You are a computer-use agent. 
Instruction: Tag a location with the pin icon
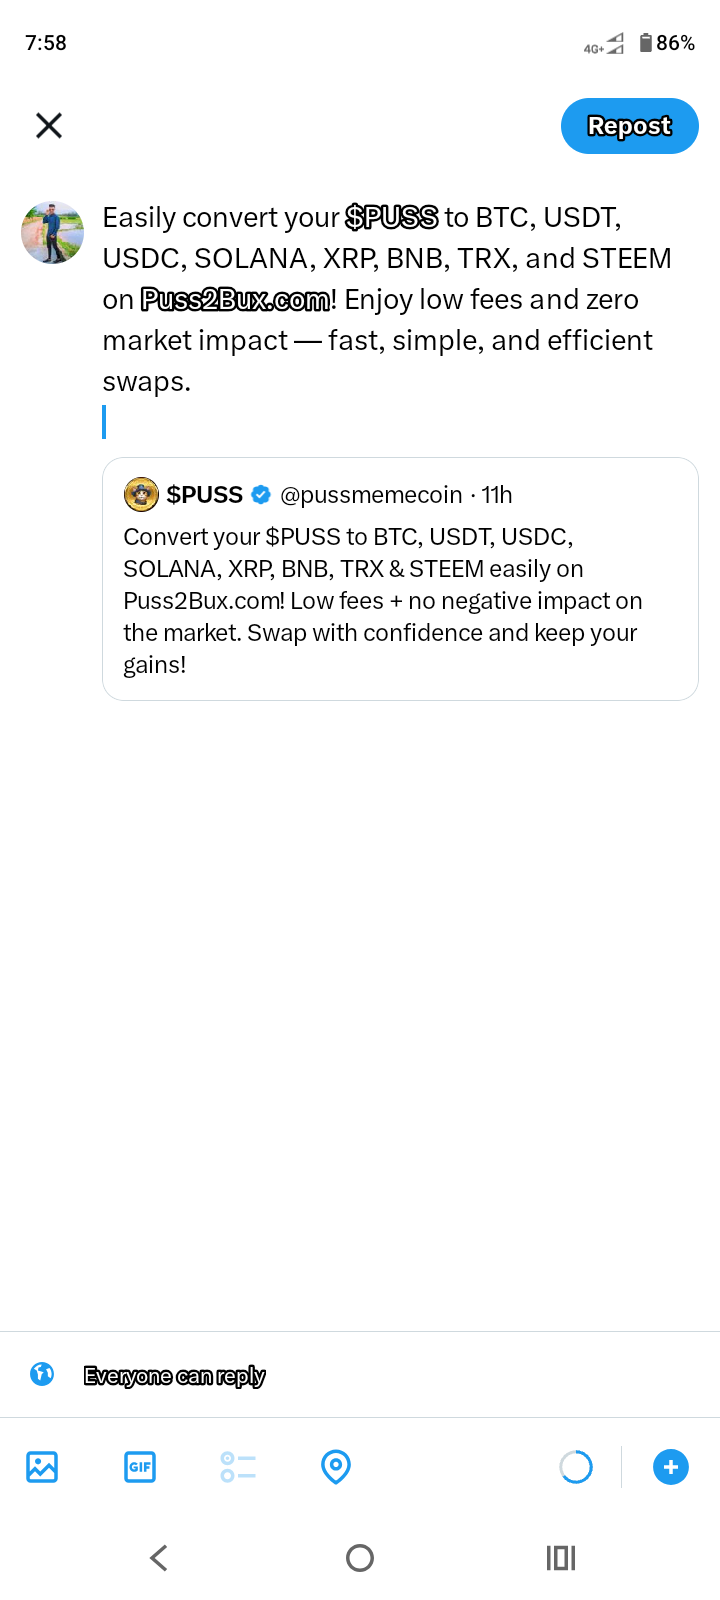tap(336, 1467)
